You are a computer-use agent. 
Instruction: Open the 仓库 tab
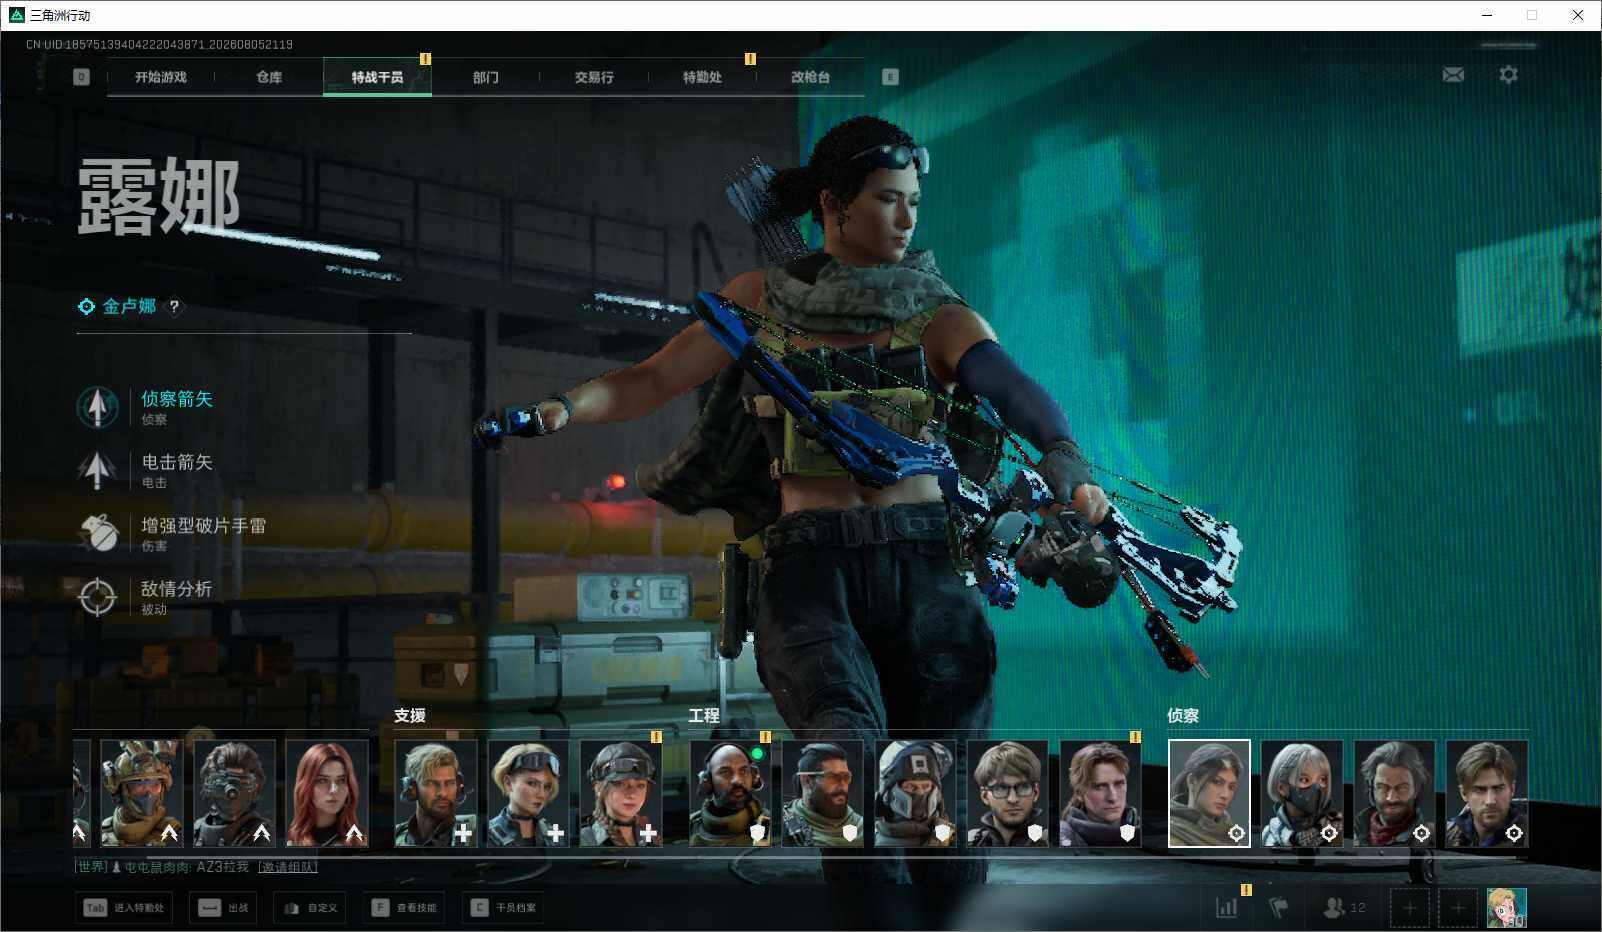tap(269, 77)
